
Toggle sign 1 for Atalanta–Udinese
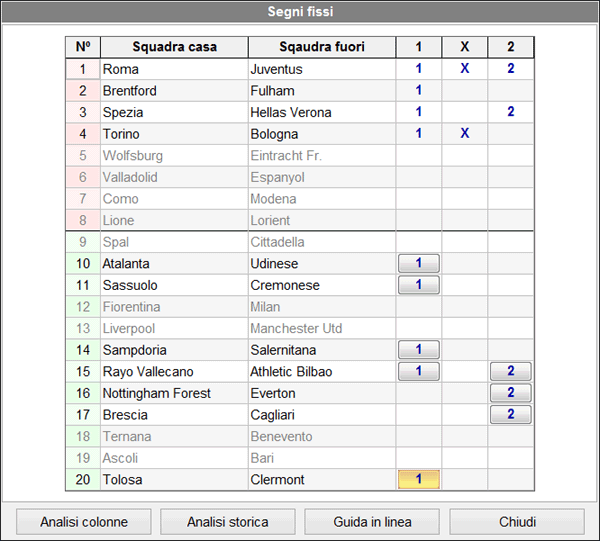point(419,263)
